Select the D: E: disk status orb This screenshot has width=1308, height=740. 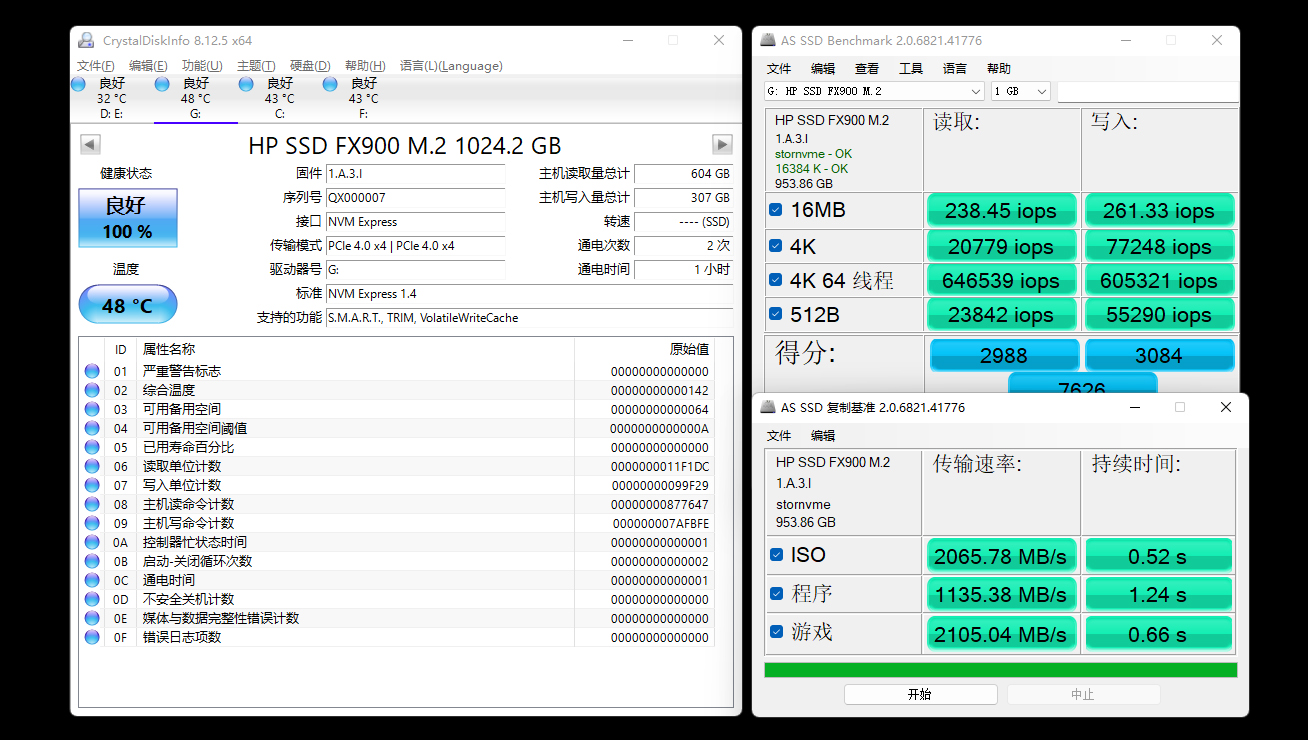click(x=78, y=84)
